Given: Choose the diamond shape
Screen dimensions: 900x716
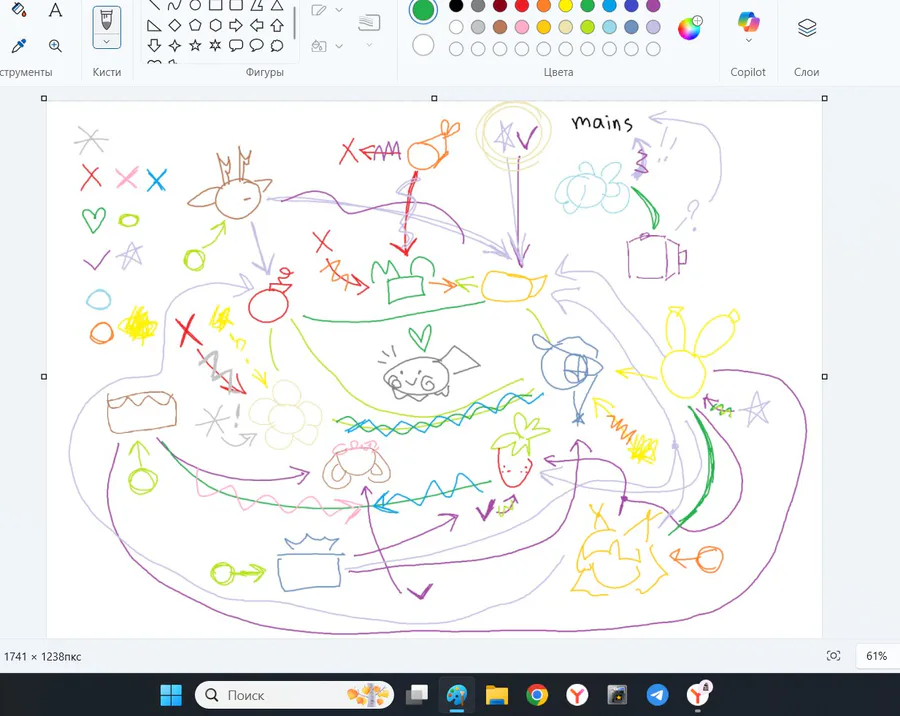Looking at the screenshot, I should tap(174, 25).
